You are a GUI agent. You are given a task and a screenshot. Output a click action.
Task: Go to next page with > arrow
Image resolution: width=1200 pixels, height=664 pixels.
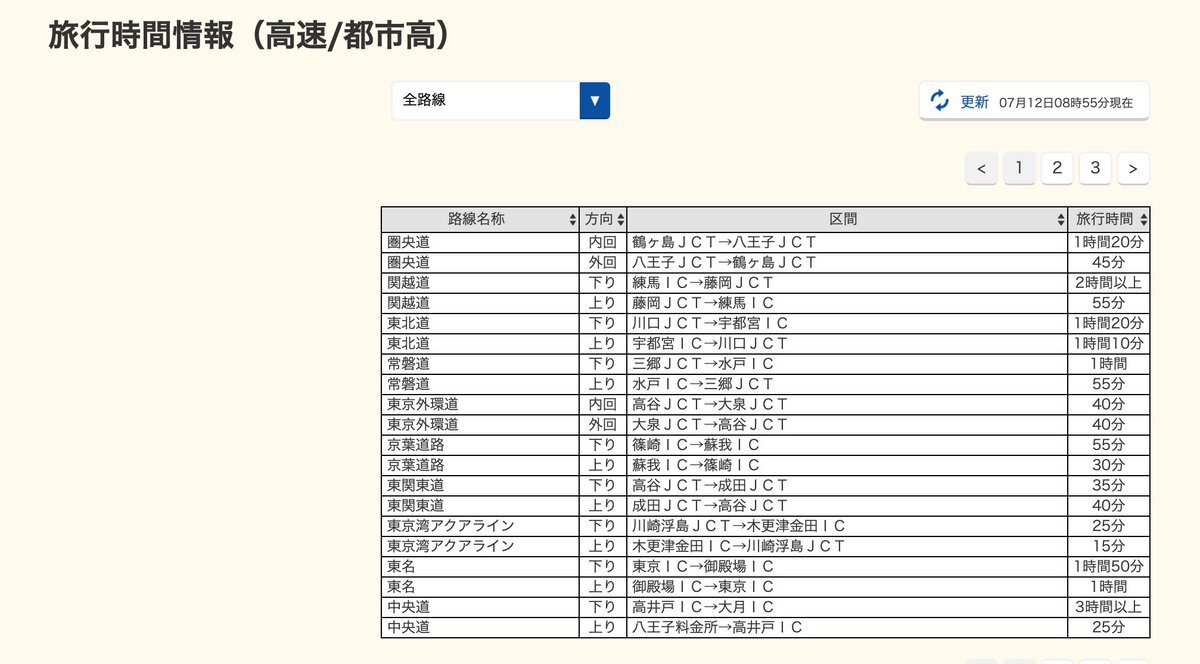tap(1133, 168)
